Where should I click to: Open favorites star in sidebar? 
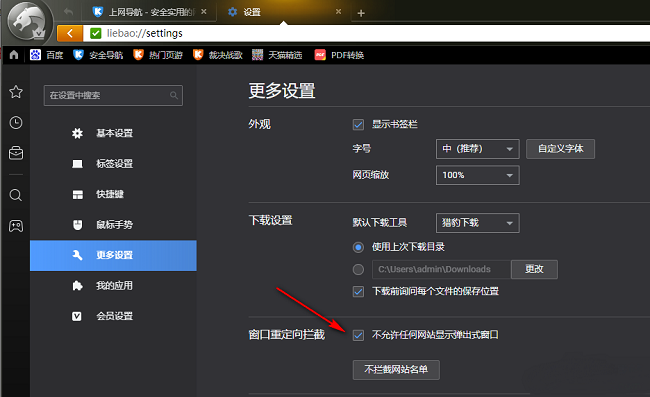pyautogui.click(x=16, y=92)
